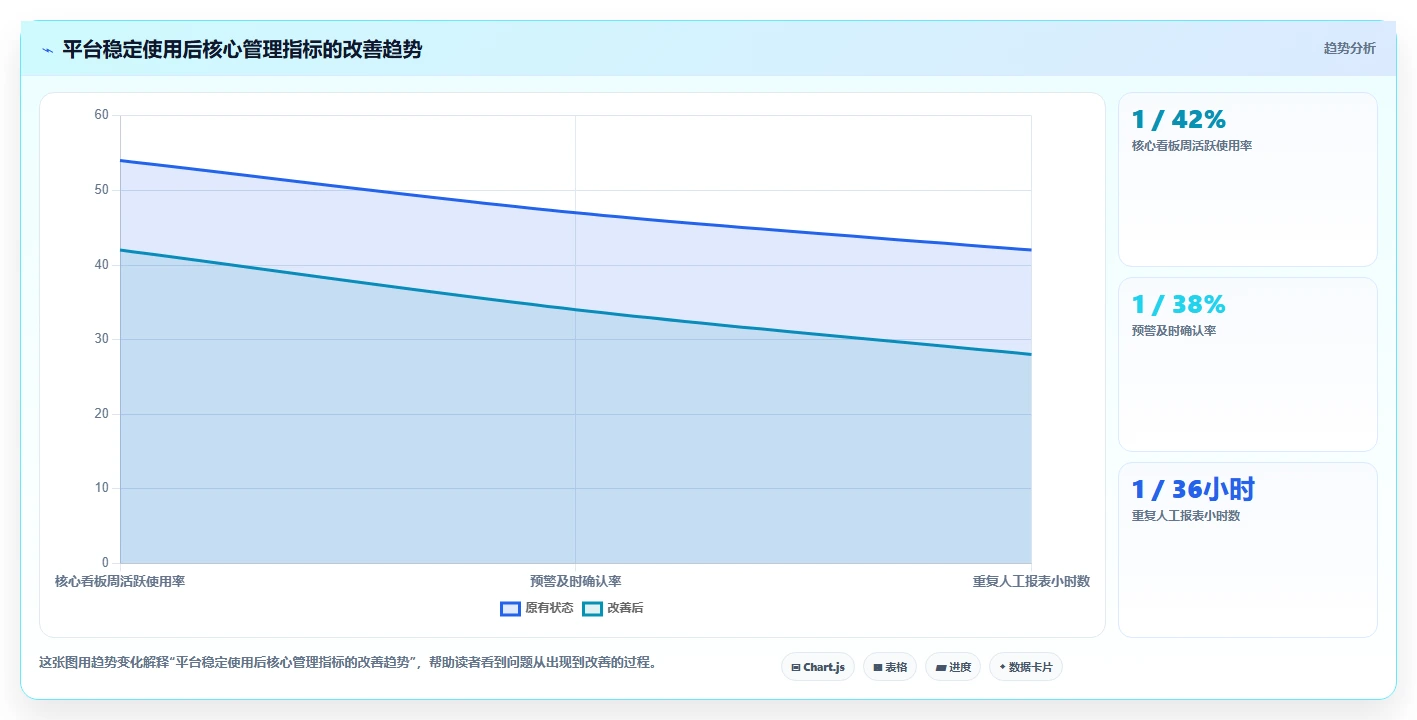The image size is (1417, 720).
Task: Click the x-axis label 重复人工报表小时数
Action: coord(1031,581)
